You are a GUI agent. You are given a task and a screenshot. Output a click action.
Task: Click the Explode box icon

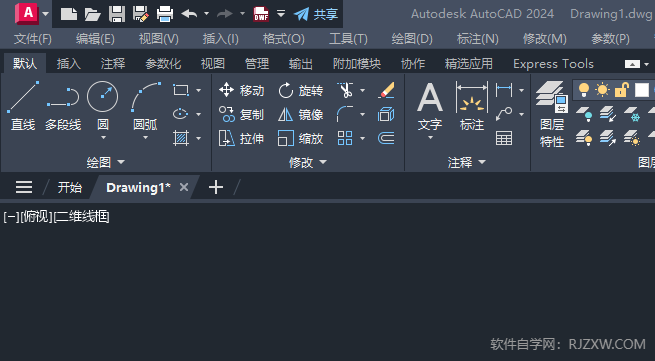tap(386, 114)
